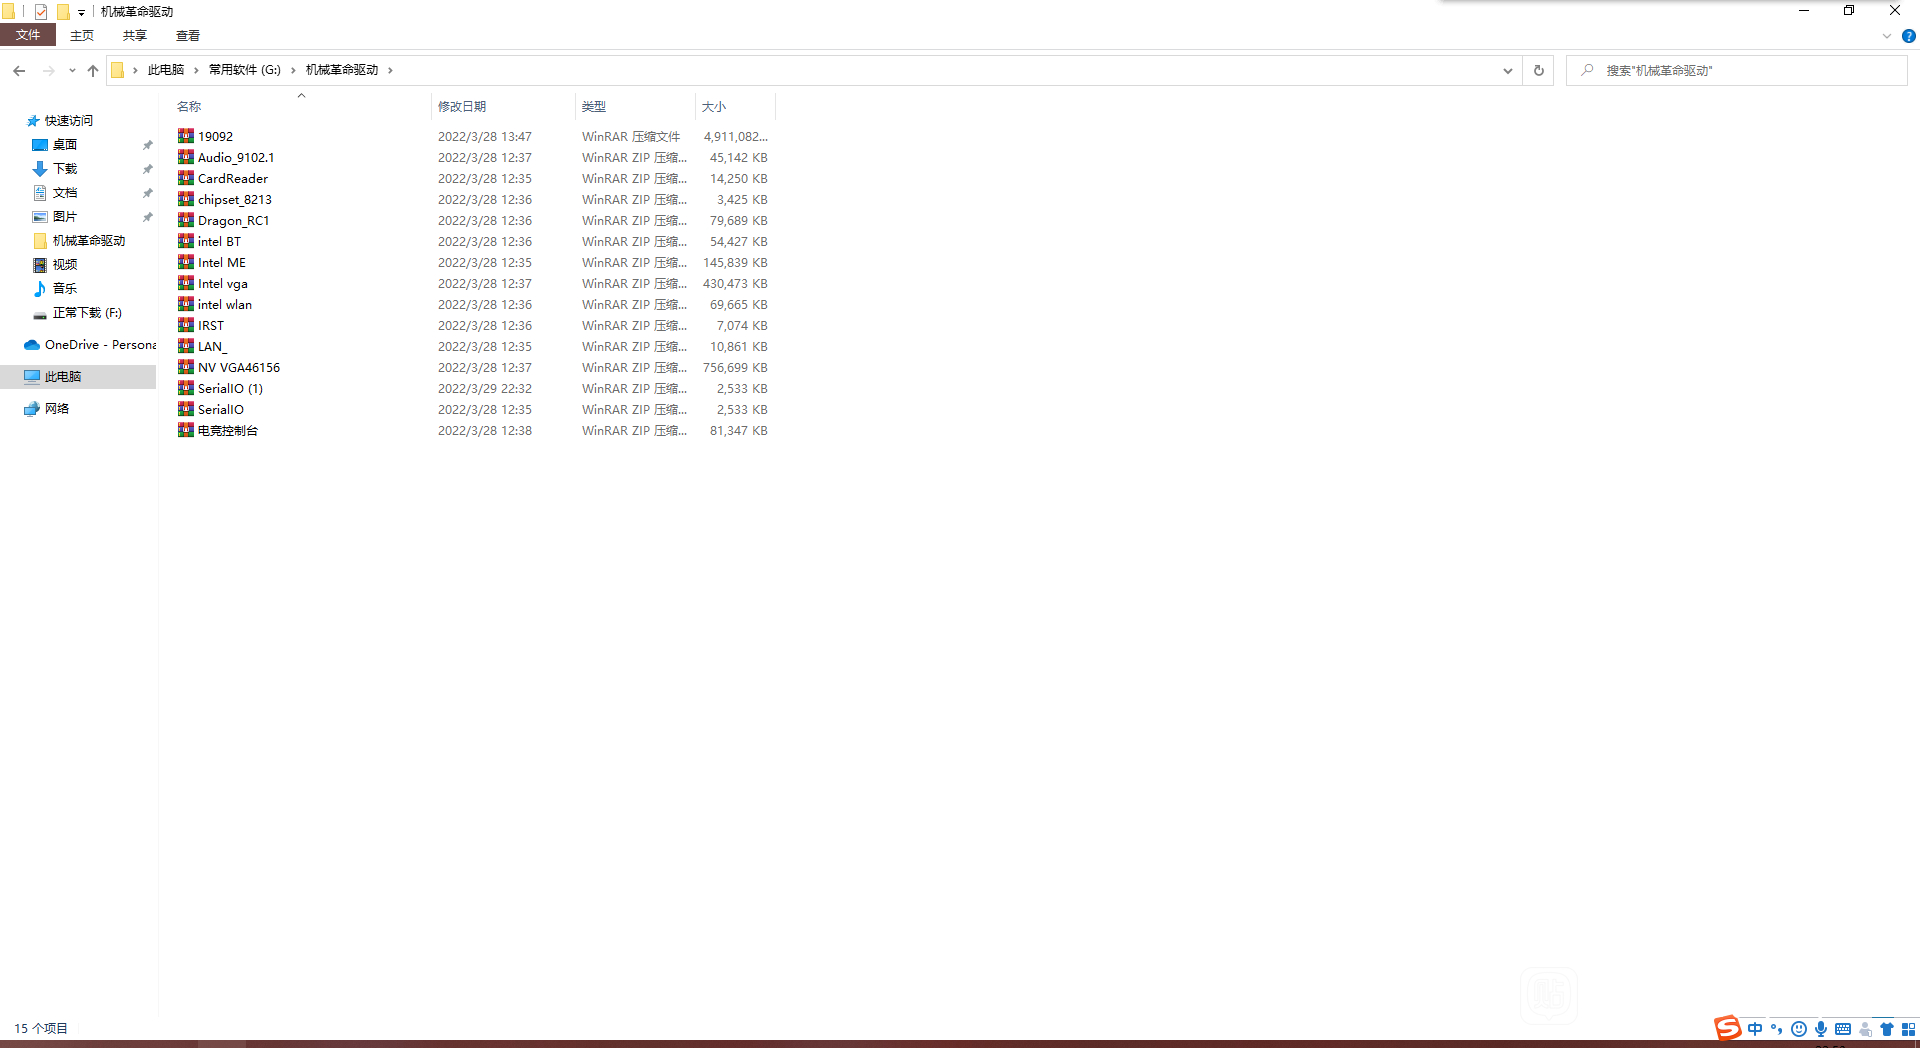Select the NV VGA46156 archive icon

186,367
